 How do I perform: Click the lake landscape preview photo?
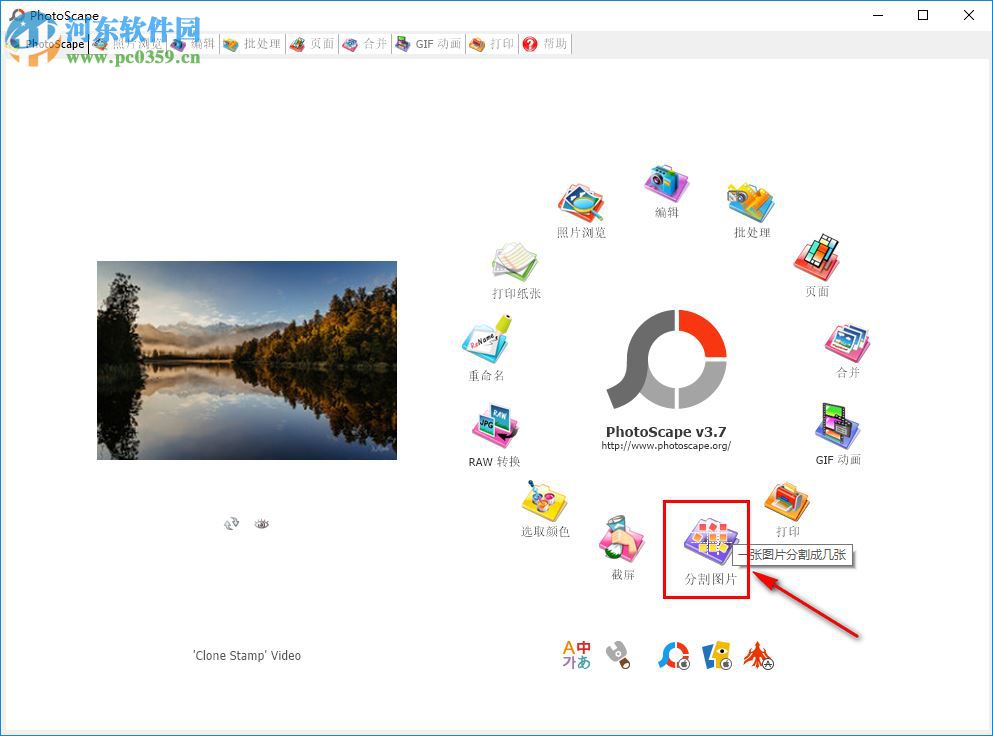point(247,360)
